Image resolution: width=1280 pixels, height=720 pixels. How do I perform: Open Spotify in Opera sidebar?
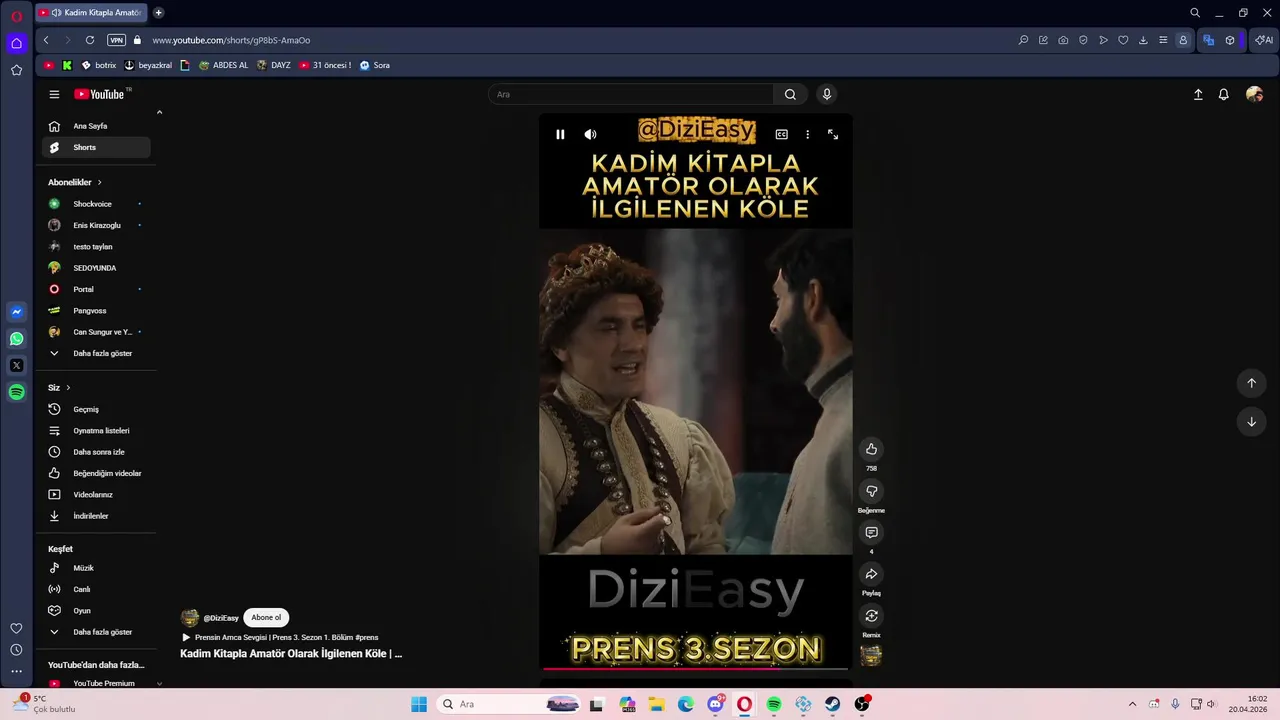(16, 393)
